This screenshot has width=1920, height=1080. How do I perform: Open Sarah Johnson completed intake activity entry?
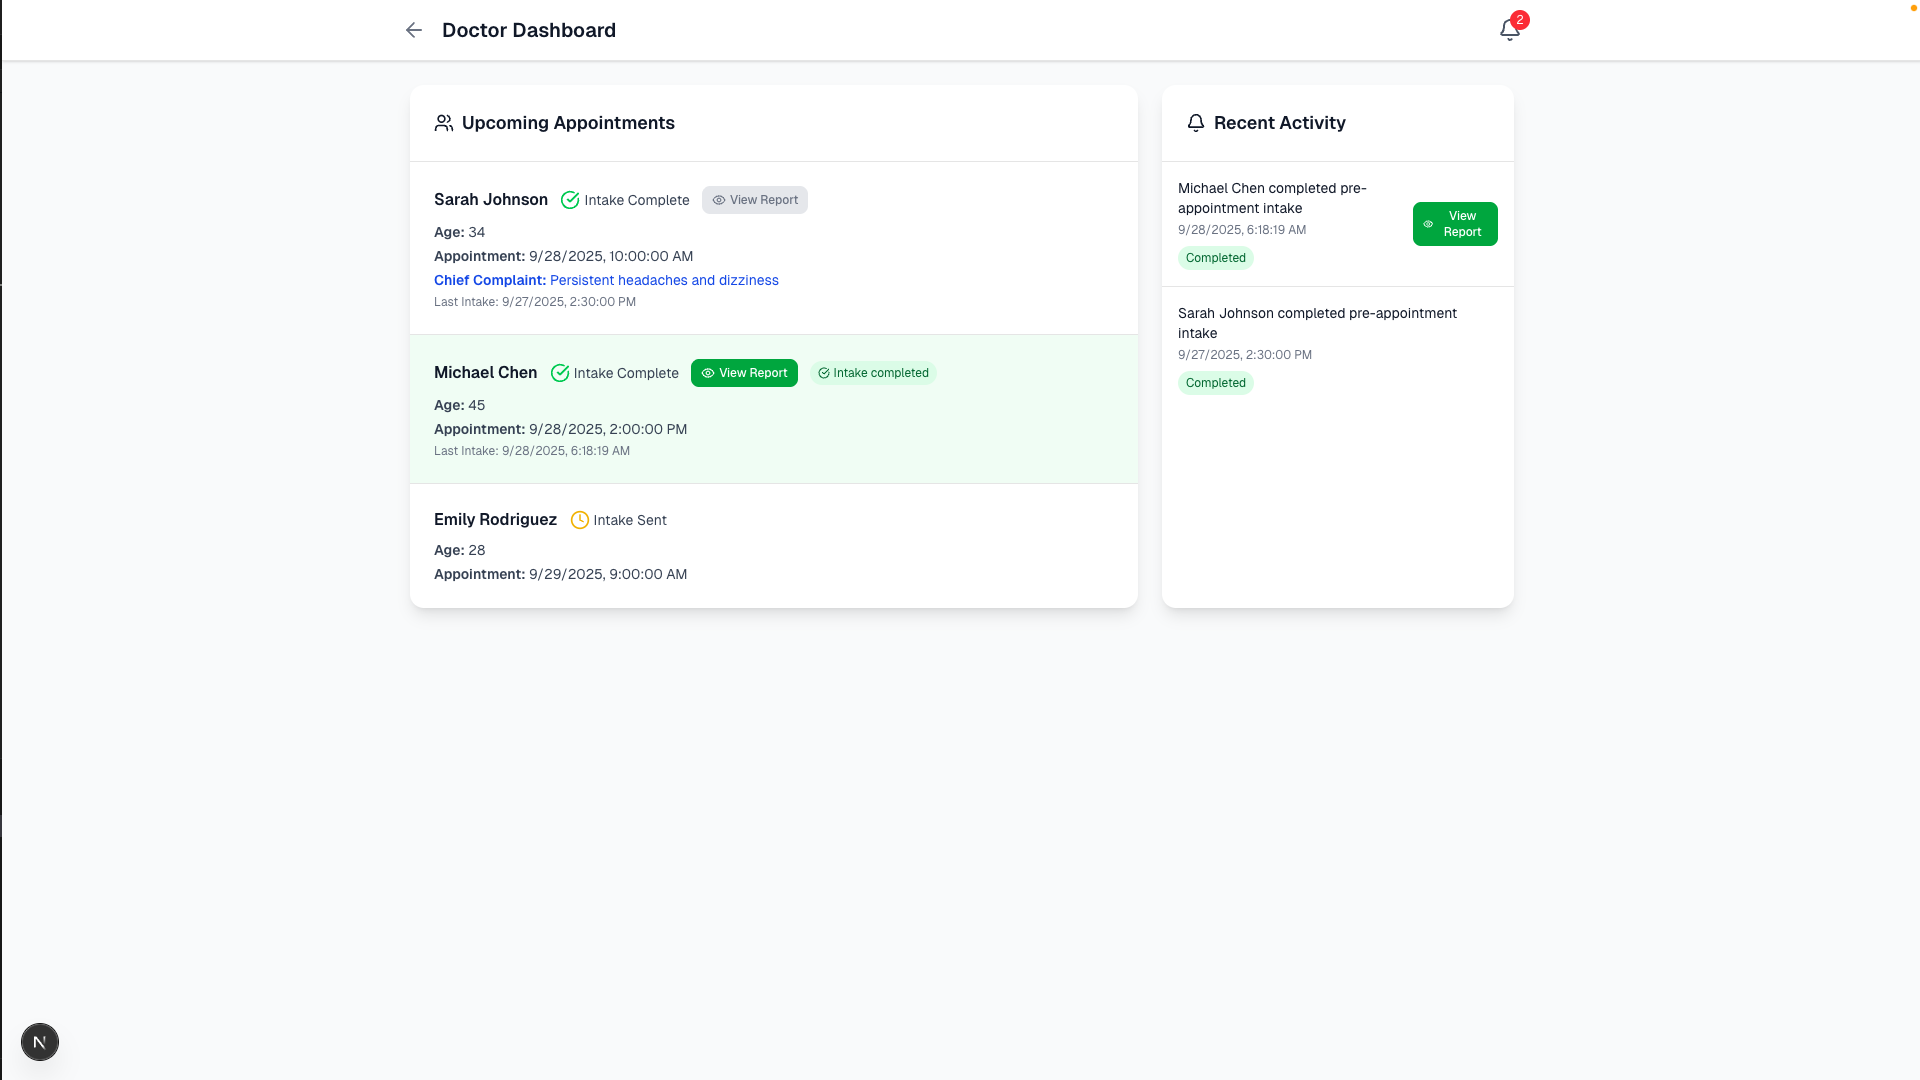(1316, 323)
